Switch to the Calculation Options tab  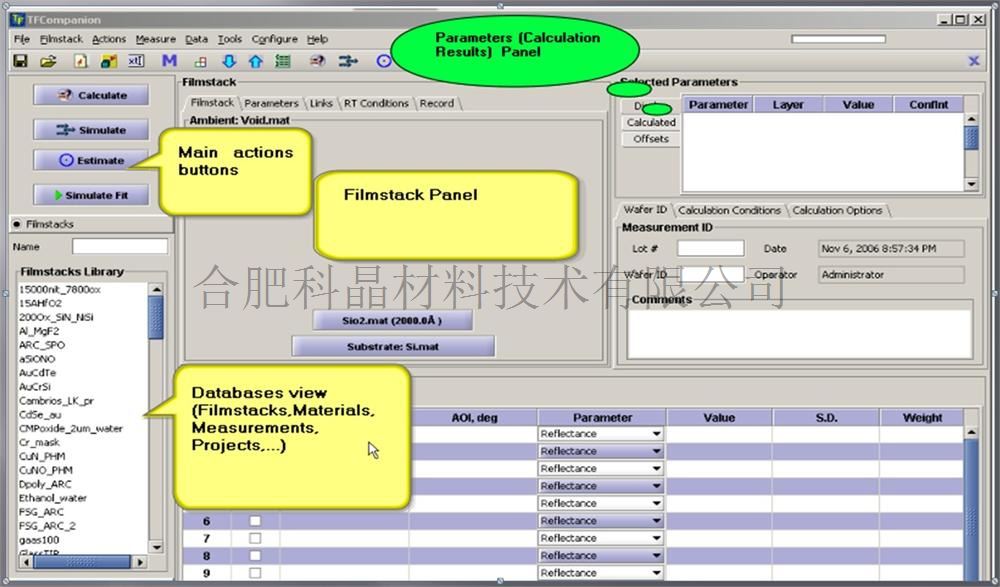(x=837, y=211)
